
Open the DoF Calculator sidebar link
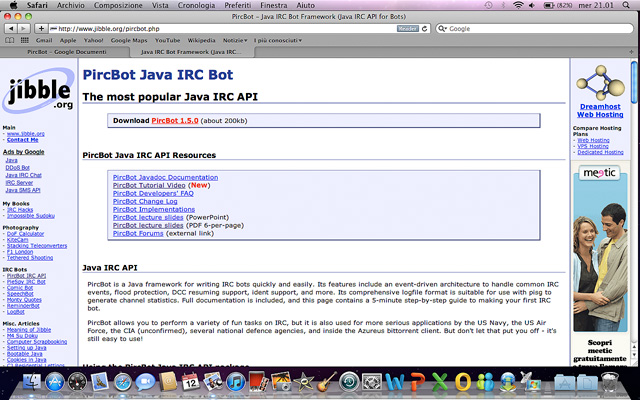coord(25,234)
